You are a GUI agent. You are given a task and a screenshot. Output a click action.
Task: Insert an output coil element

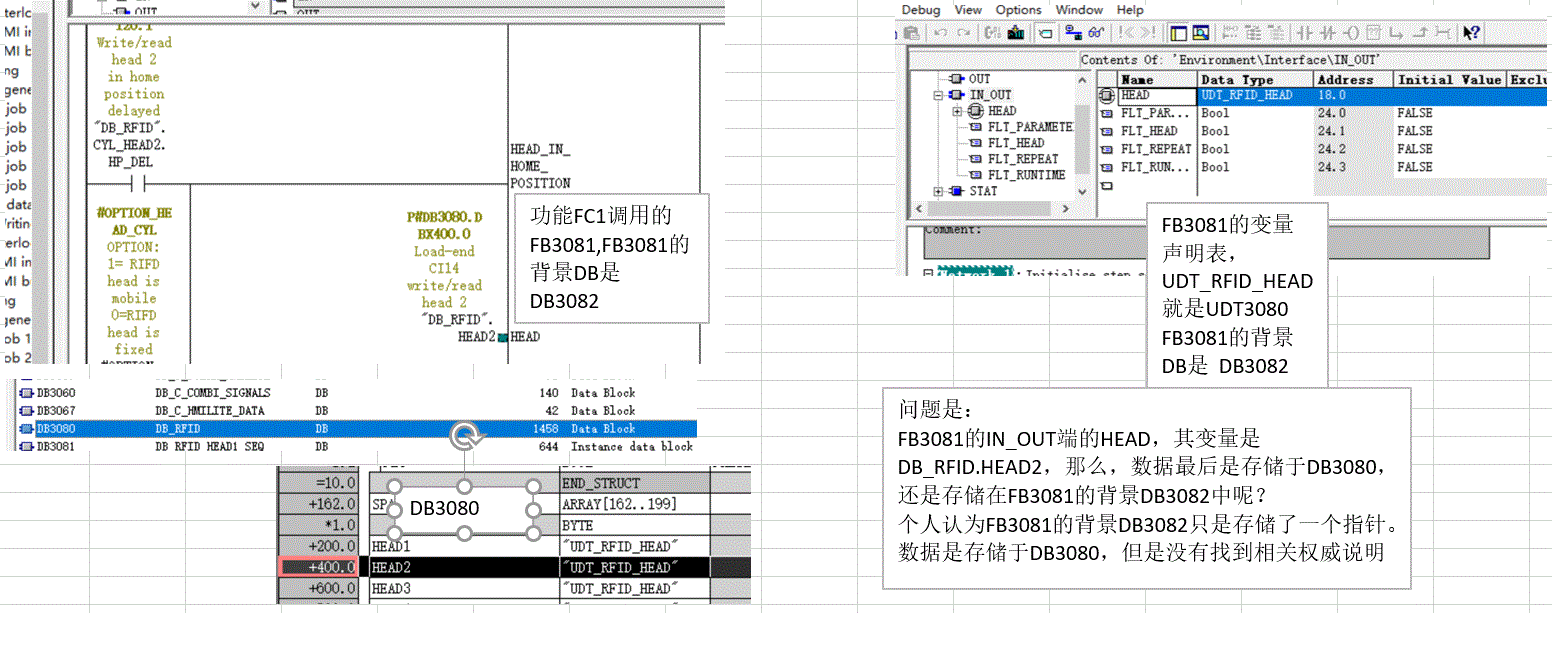(x=1350, y=33)
